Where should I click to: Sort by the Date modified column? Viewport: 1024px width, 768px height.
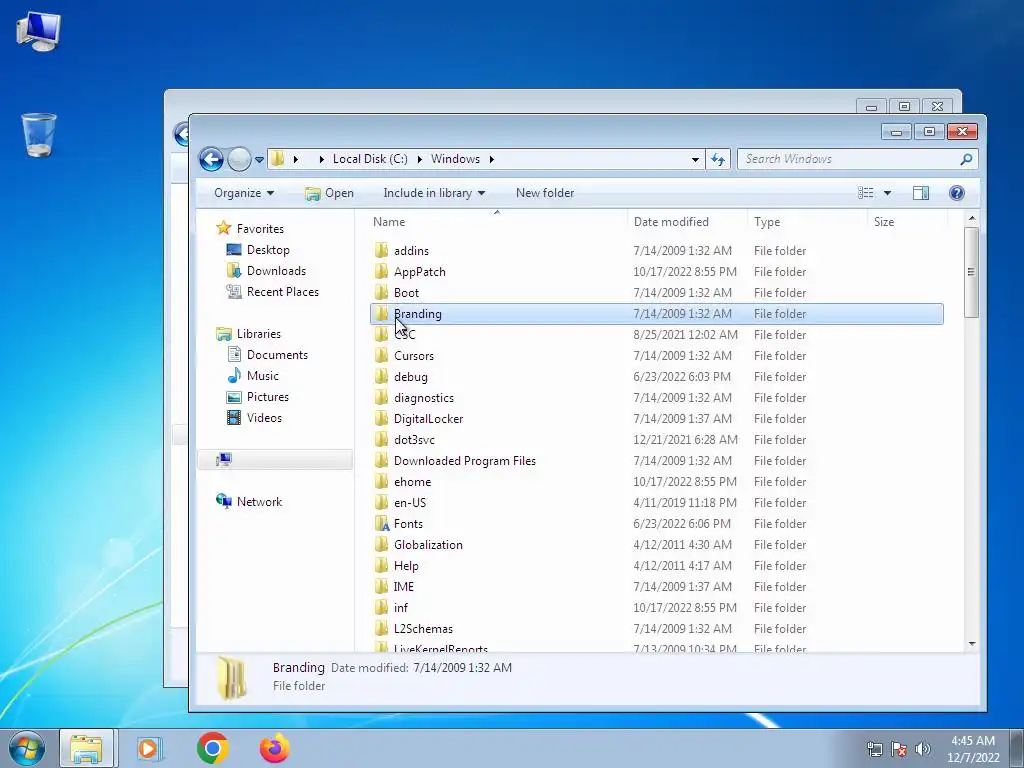(671, 221)
